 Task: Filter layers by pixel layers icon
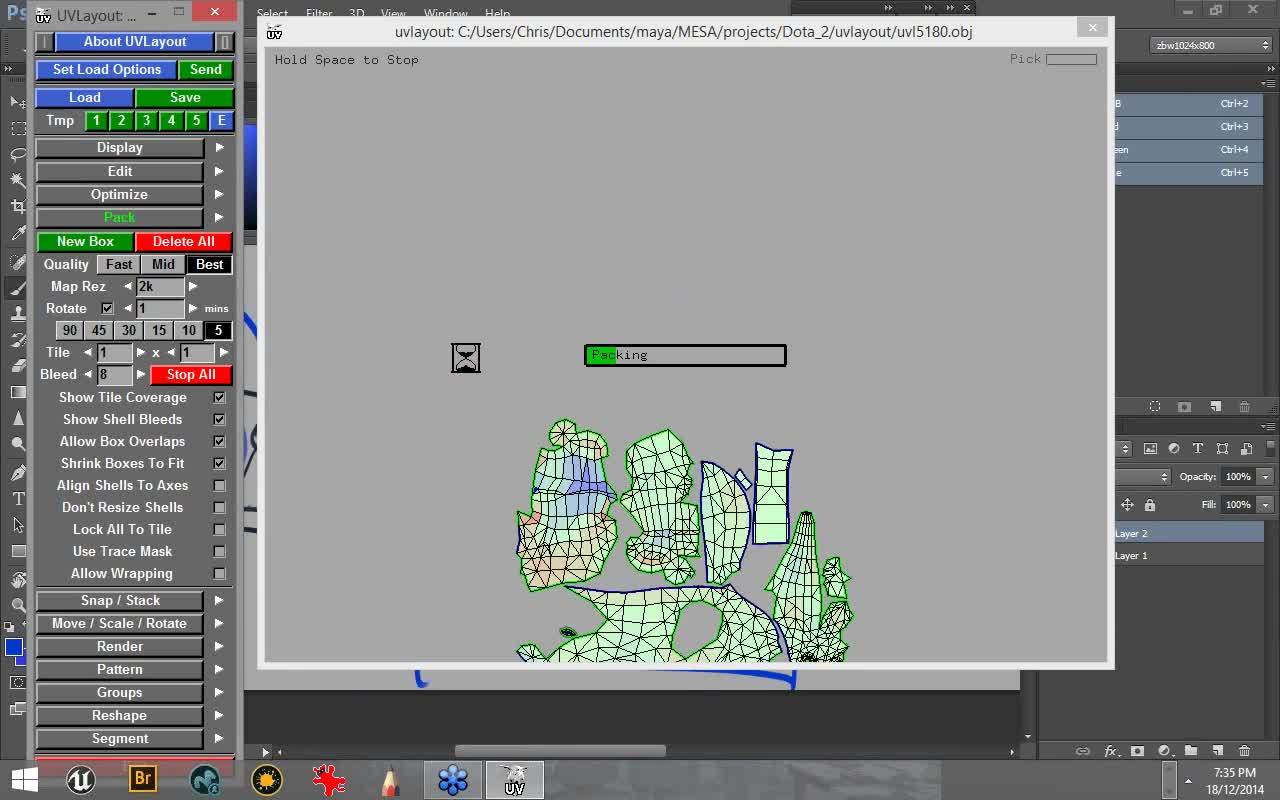coord(1150,449)
